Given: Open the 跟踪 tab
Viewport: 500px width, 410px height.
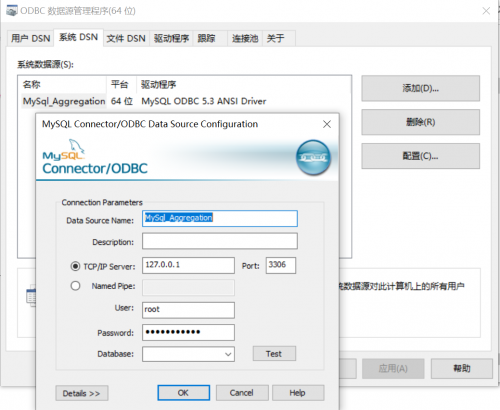Looking at the screenshot, I should [210, 39].
